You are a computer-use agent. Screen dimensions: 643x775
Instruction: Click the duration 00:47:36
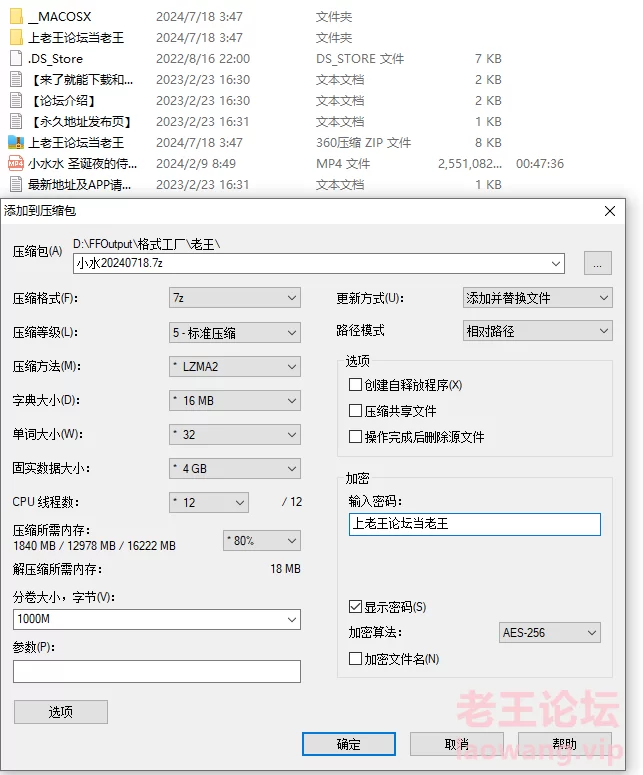pyautogui.click(x=540, y=164)
